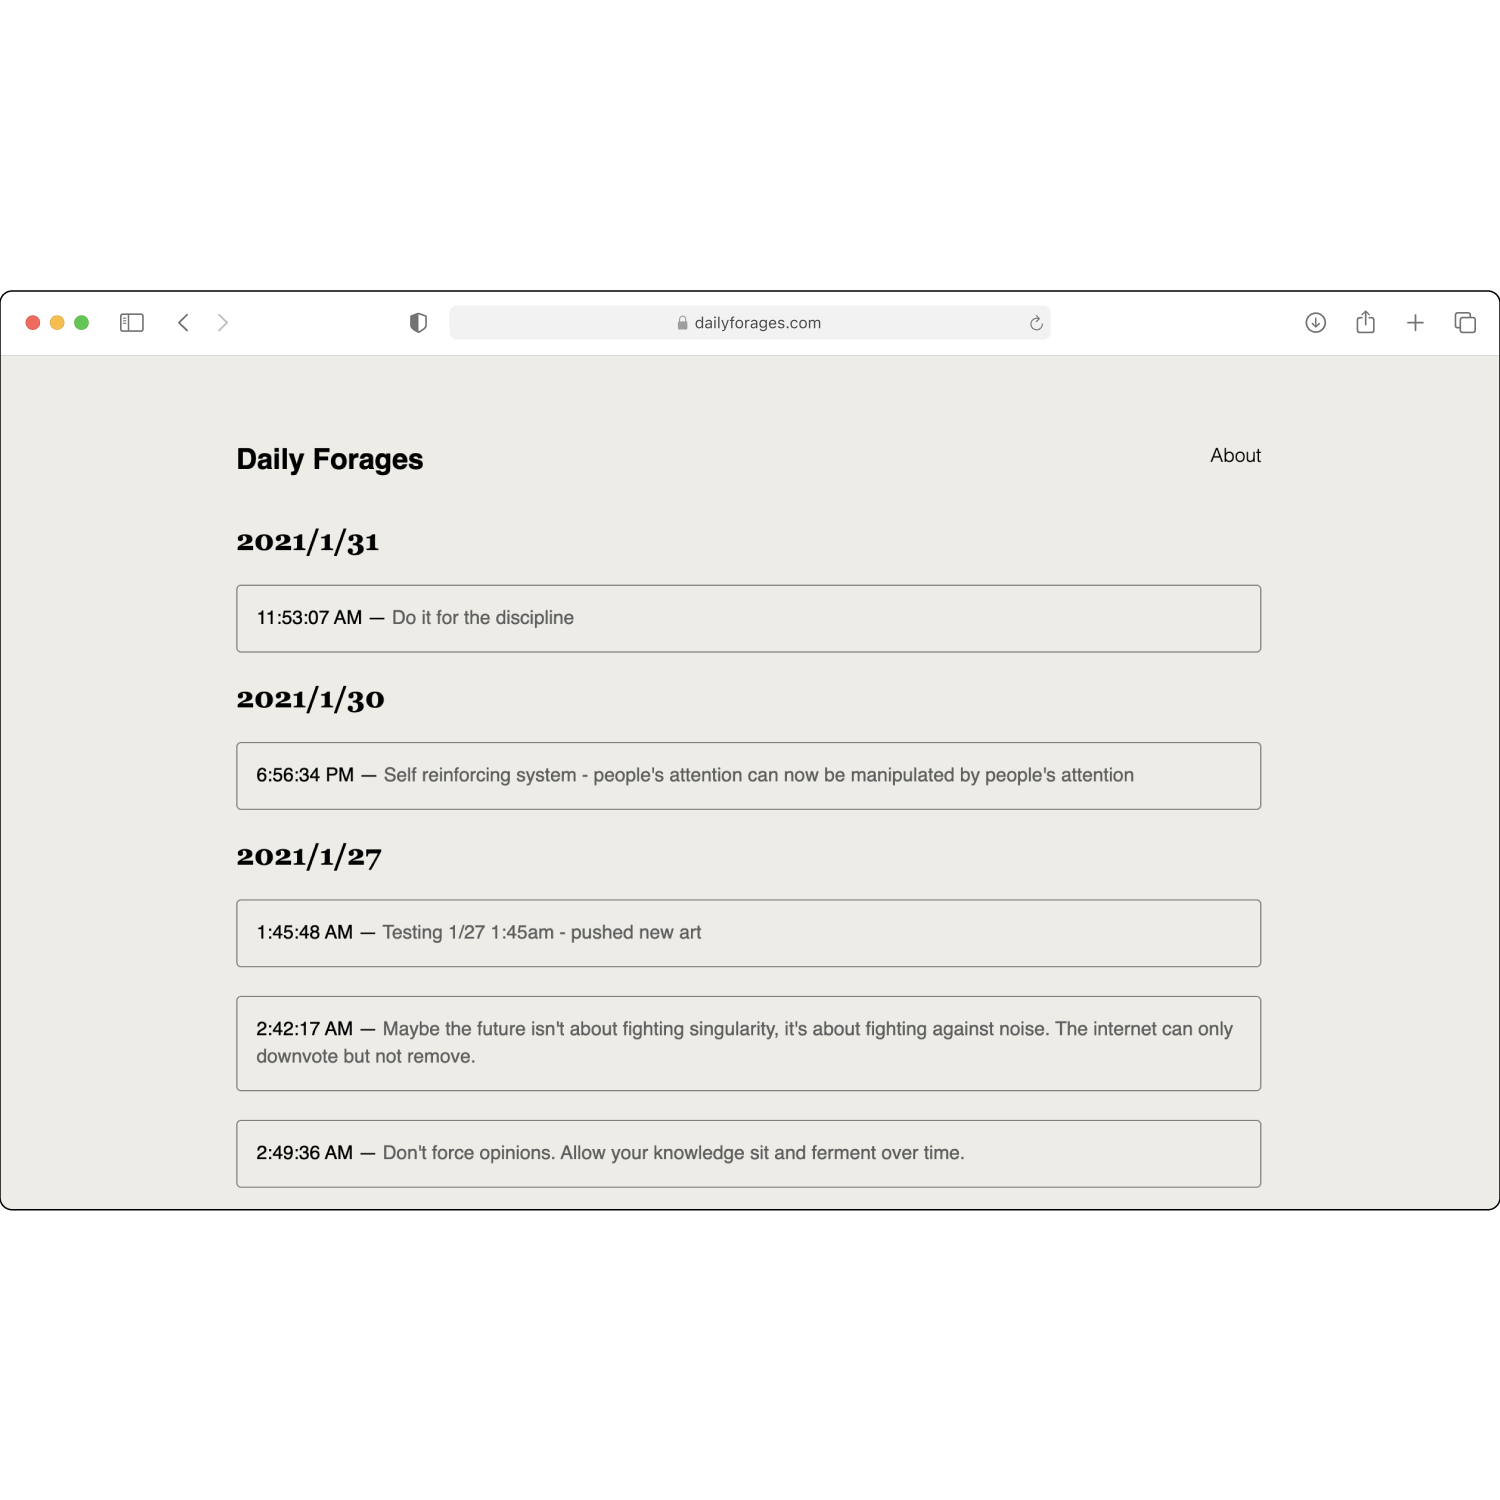
Task: Show downloads with the arrow-circle icon
Action: tap(1316, 323)
